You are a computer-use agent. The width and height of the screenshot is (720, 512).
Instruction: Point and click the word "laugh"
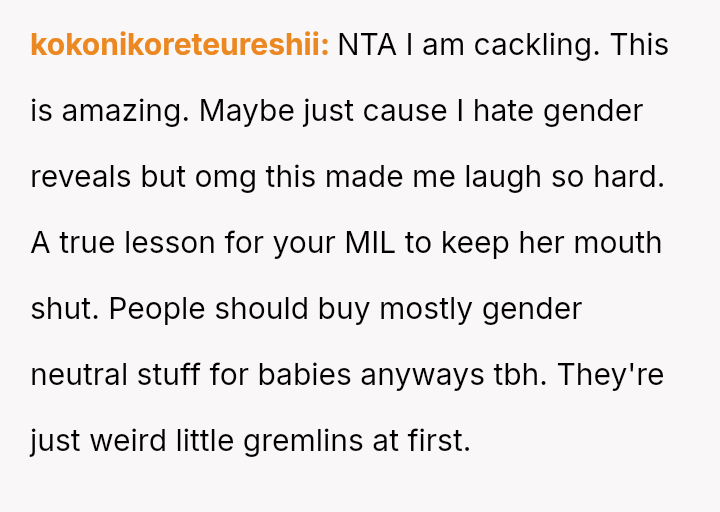point(504,177)
